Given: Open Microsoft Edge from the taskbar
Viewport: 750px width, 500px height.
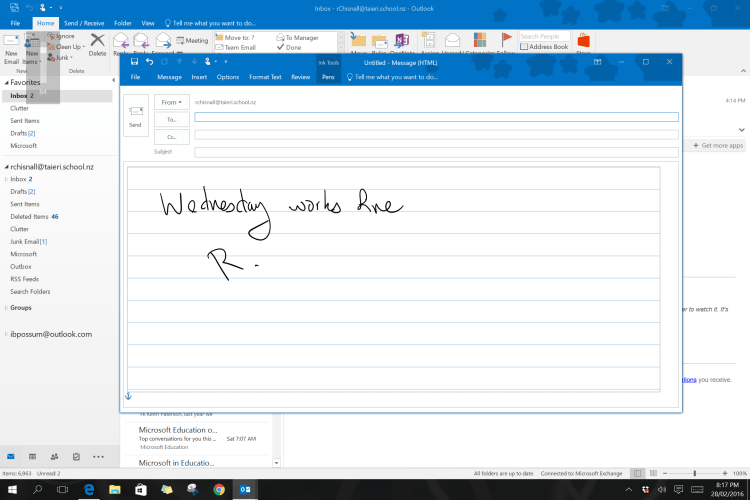Looking at the screenshot, I should (x=89, y=489).
